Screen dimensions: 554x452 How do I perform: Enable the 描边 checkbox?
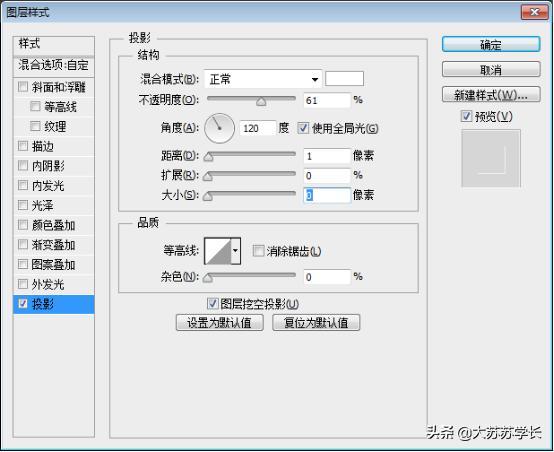click(x=23, y=146)
